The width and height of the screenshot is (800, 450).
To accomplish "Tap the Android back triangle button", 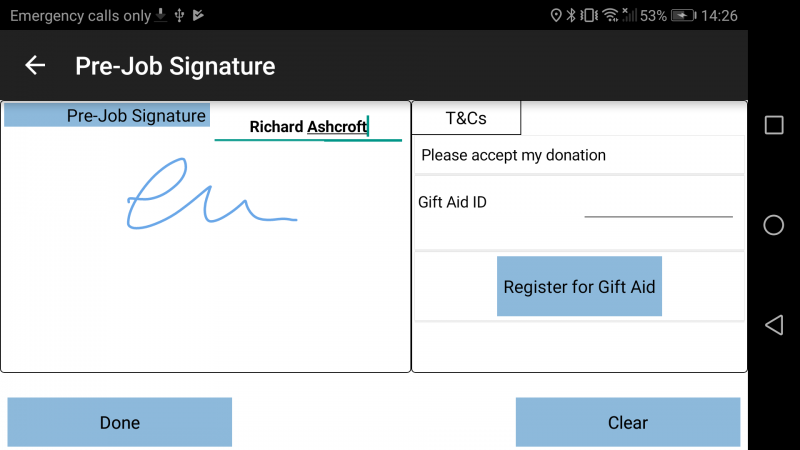I will (773, 325).
